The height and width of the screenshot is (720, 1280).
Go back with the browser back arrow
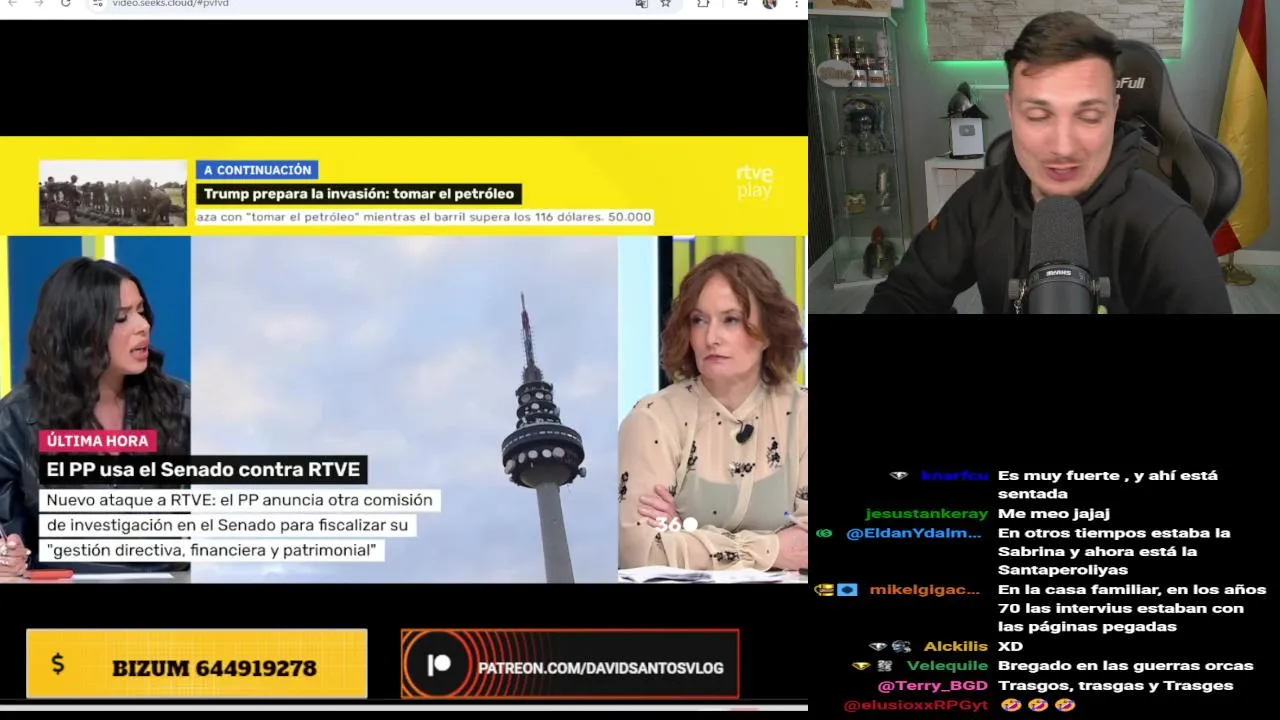pyautogui.click(x=12, y=3)
